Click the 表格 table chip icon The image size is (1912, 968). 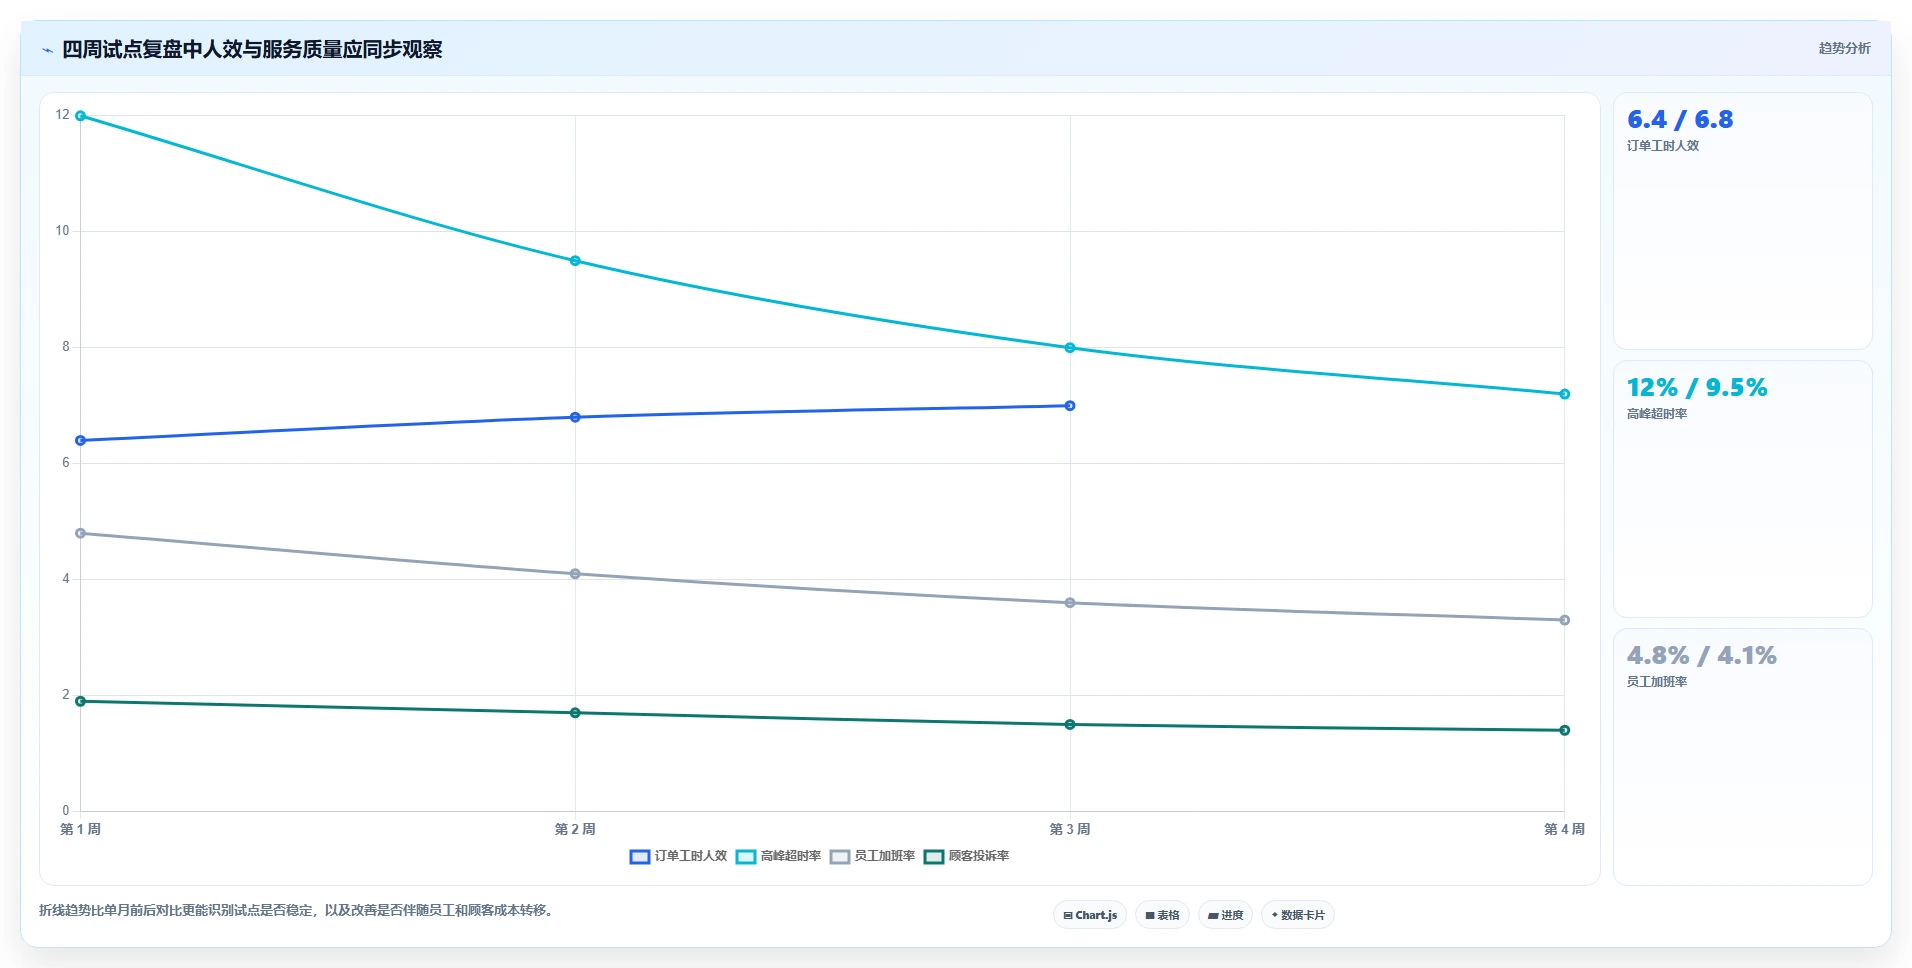(x=1150, y=915)
